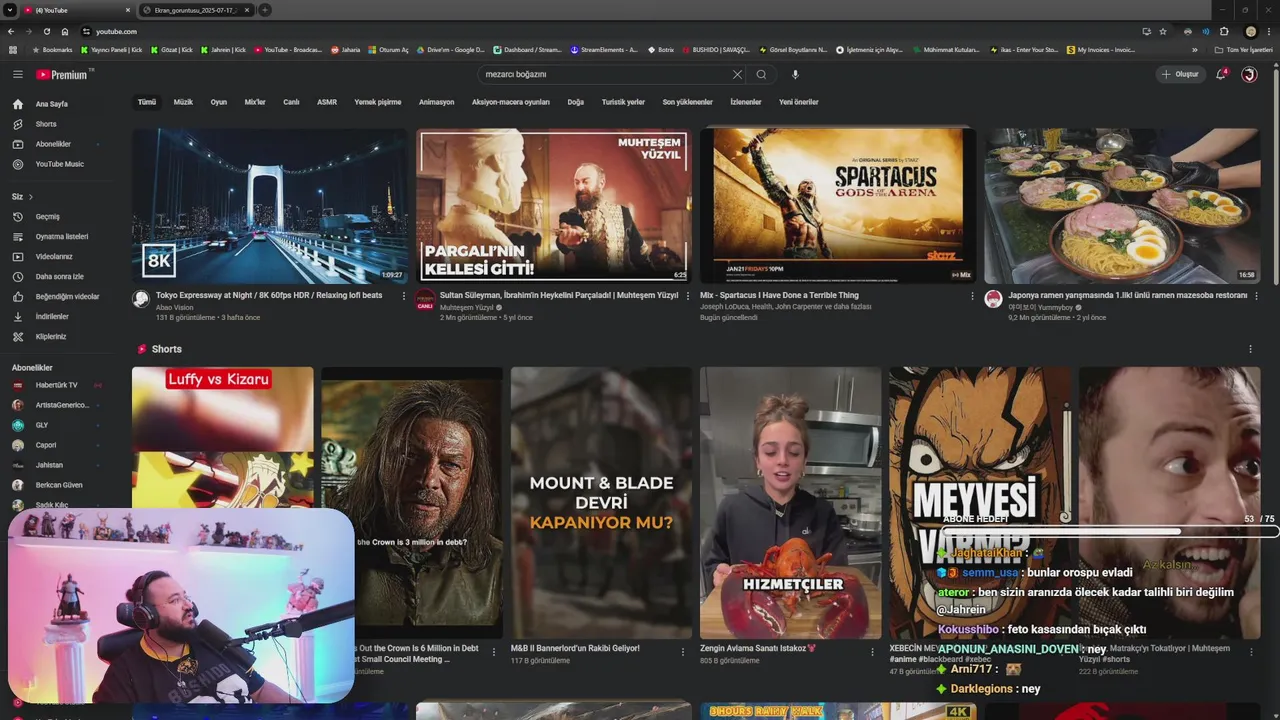Open options for Japonya ramen video
This screenshot has width=1280, height=720.
[x=1256, y=296]
